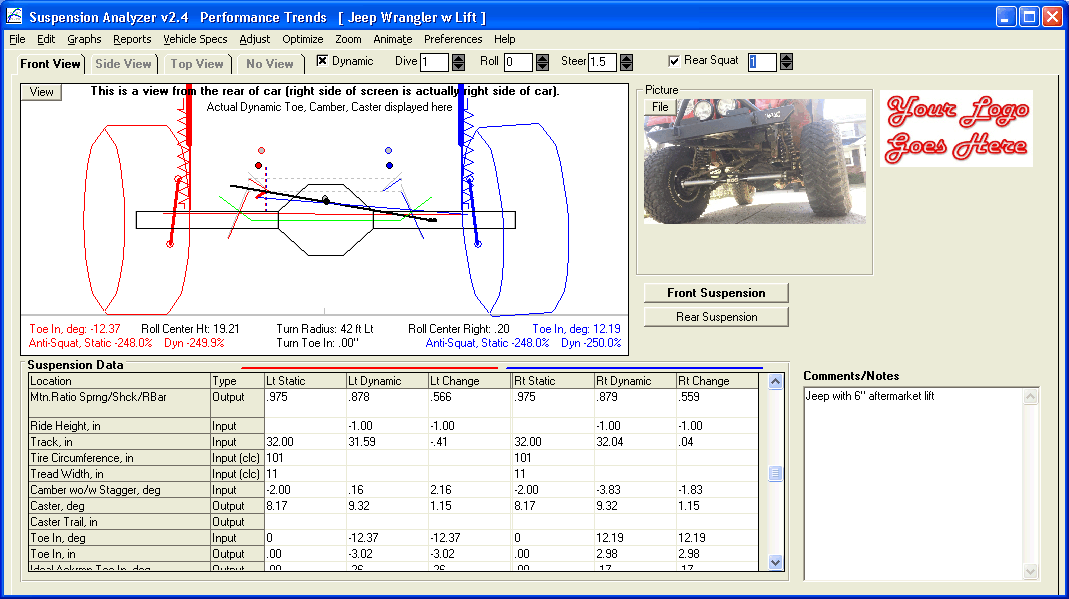
Task: Decrease the Steer value with down arrow
Action: tap(627, 67)
